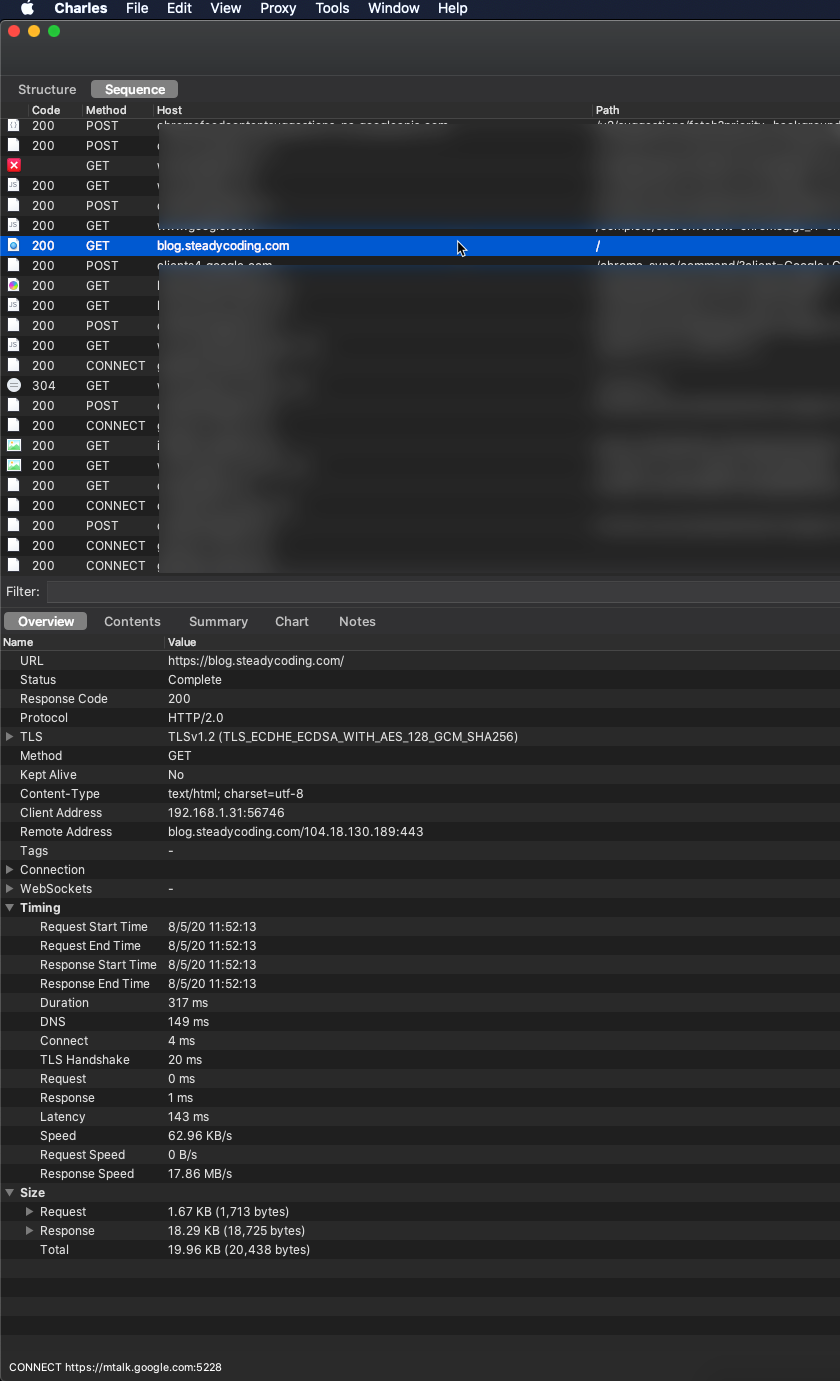Click the TLSv1.2 cipher suite value
Screen dimensions: 840x1381
pos(343,737)
